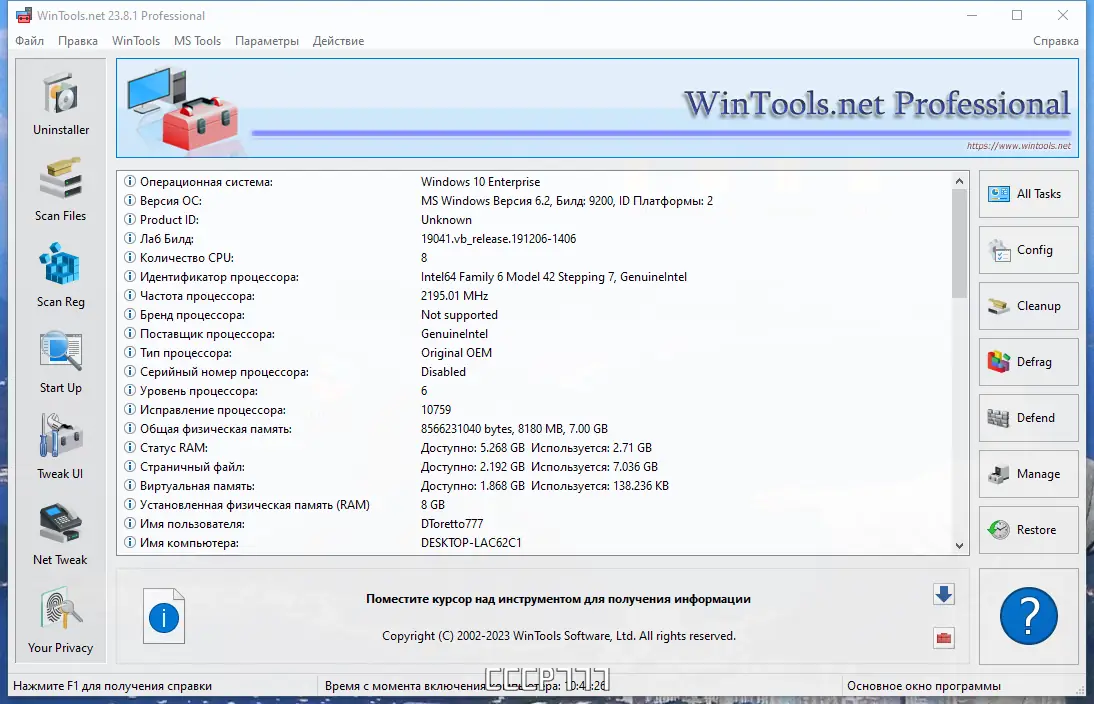Open the Справка menu

(1056, 40)
